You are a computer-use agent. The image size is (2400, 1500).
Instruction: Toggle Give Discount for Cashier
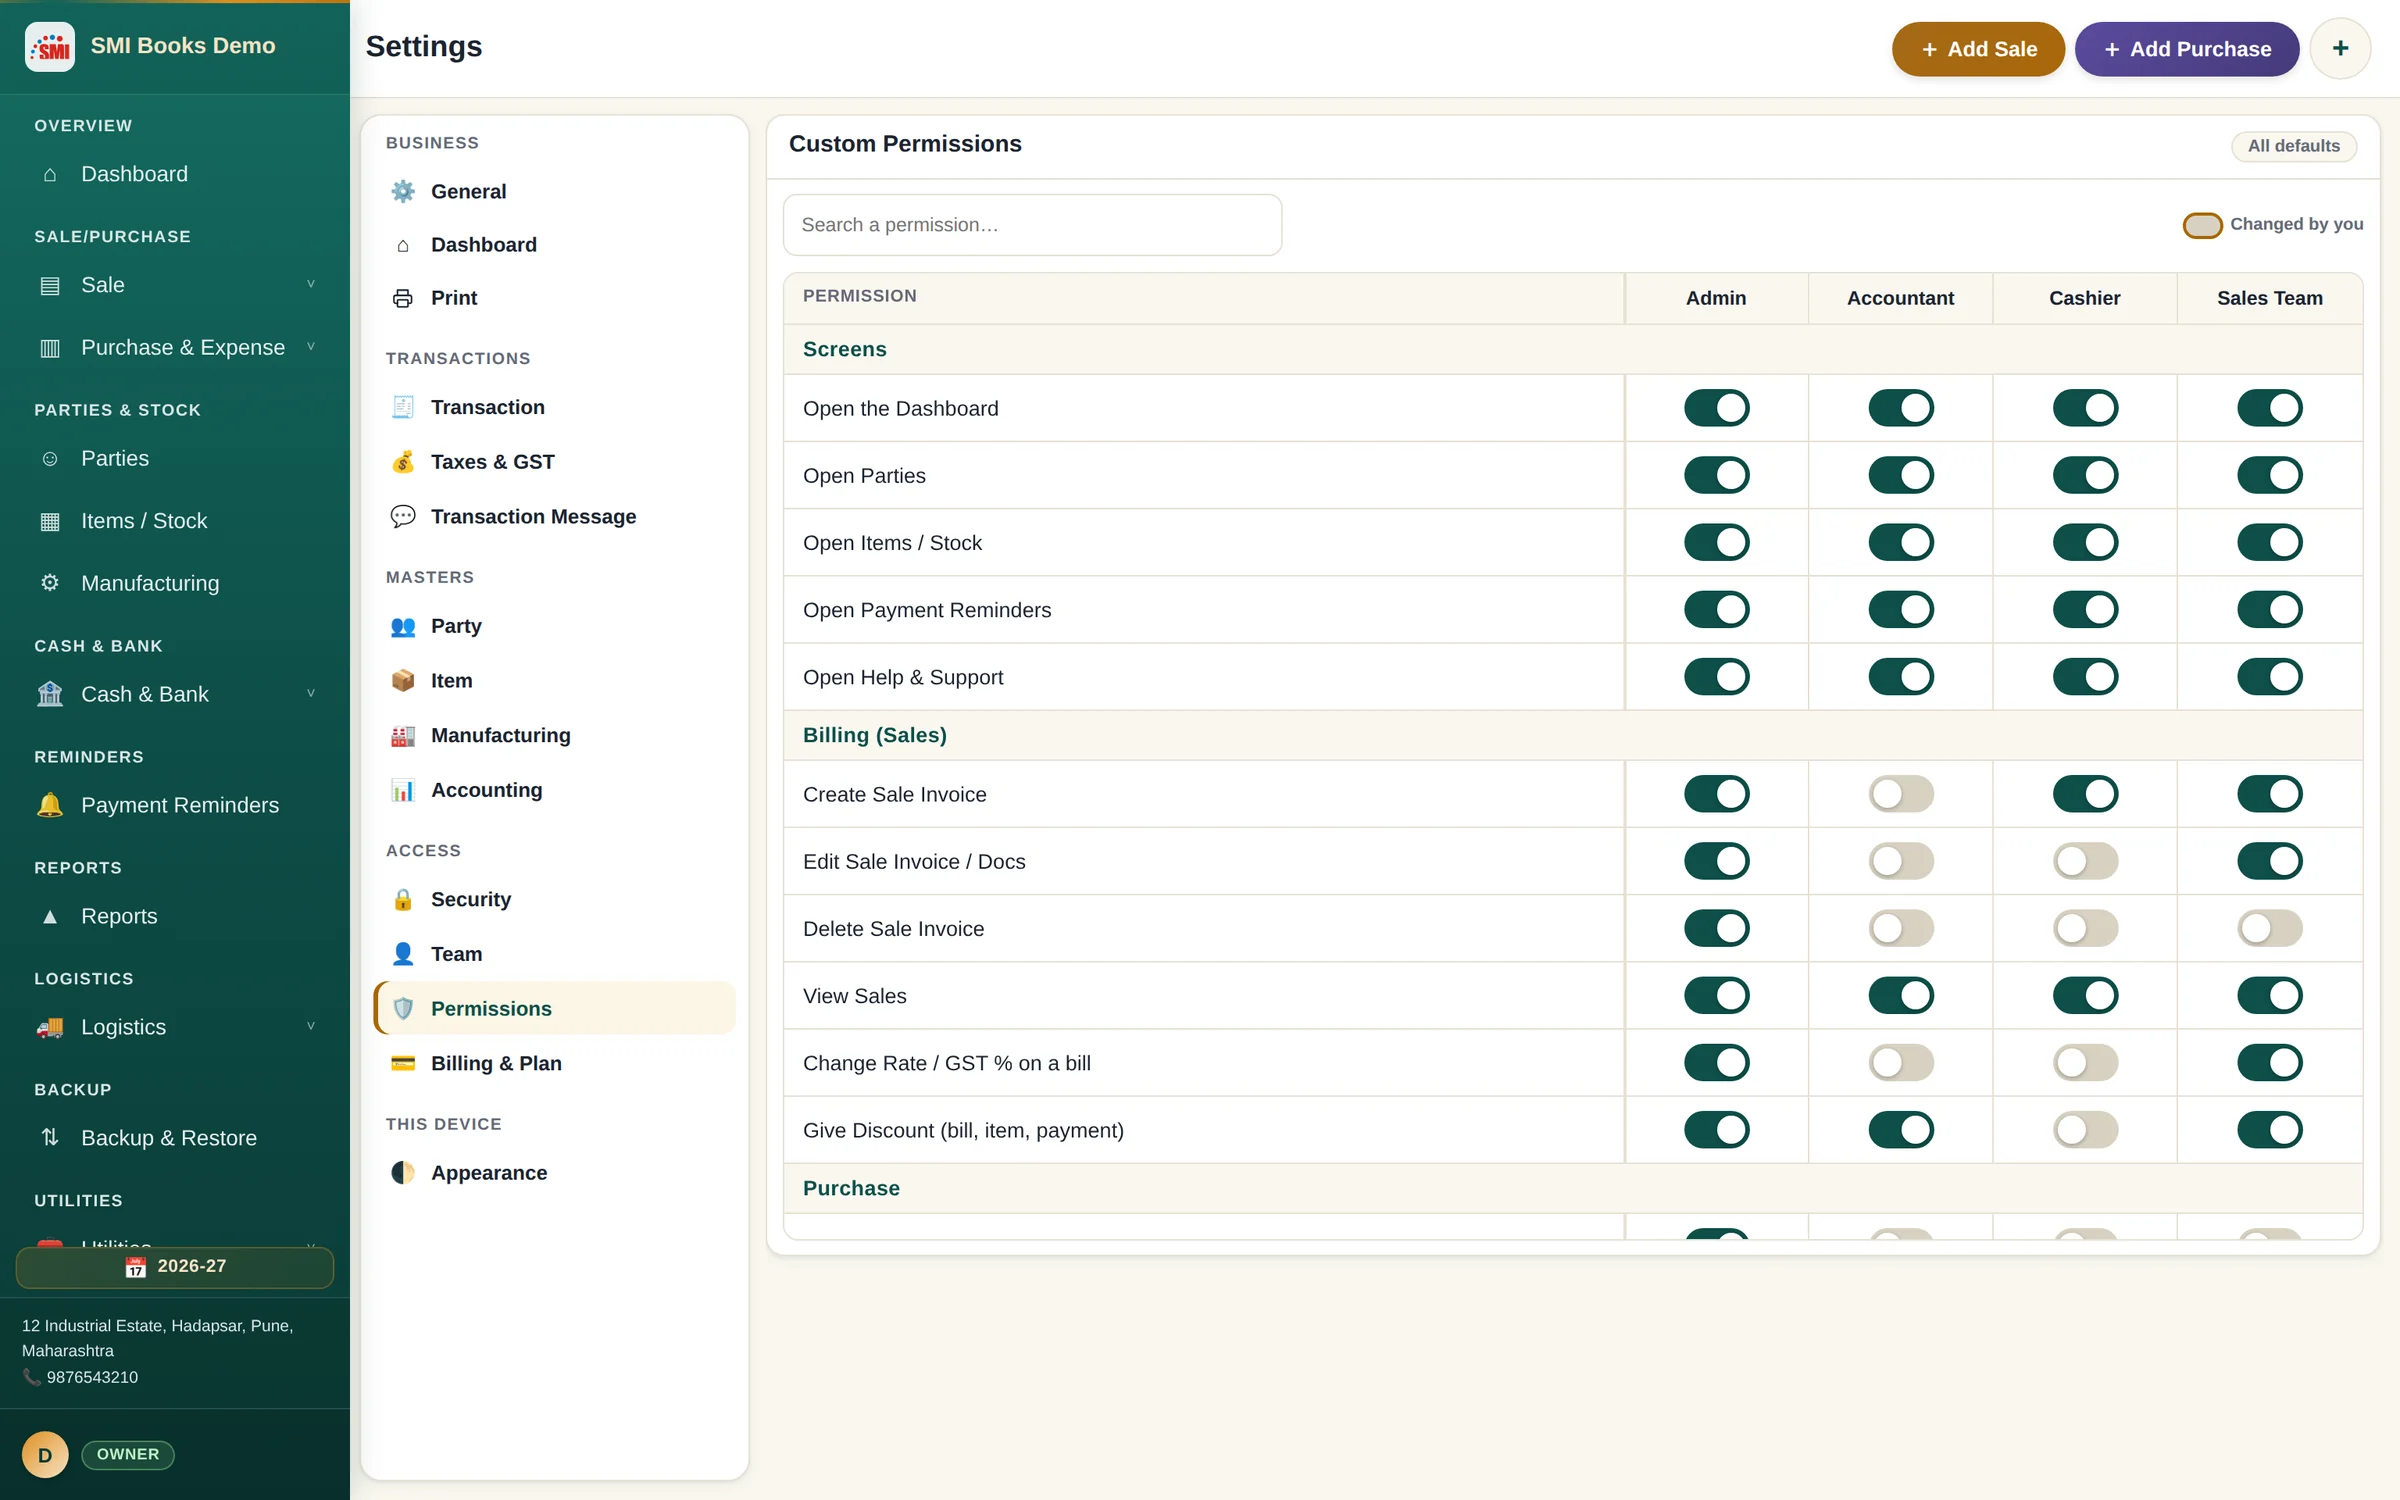pyautogui.click(x=2085, y=1130)
